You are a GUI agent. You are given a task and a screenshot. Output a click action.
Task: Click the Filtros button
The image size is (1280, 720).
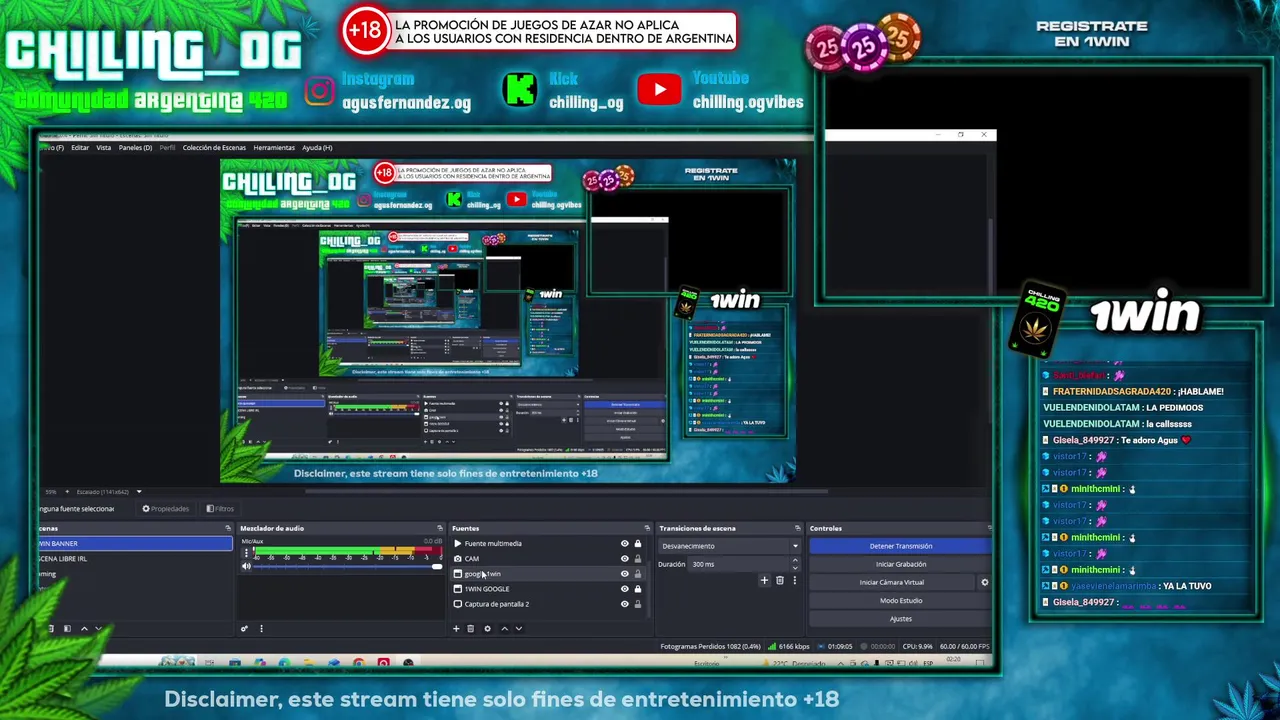coord(221,508)
